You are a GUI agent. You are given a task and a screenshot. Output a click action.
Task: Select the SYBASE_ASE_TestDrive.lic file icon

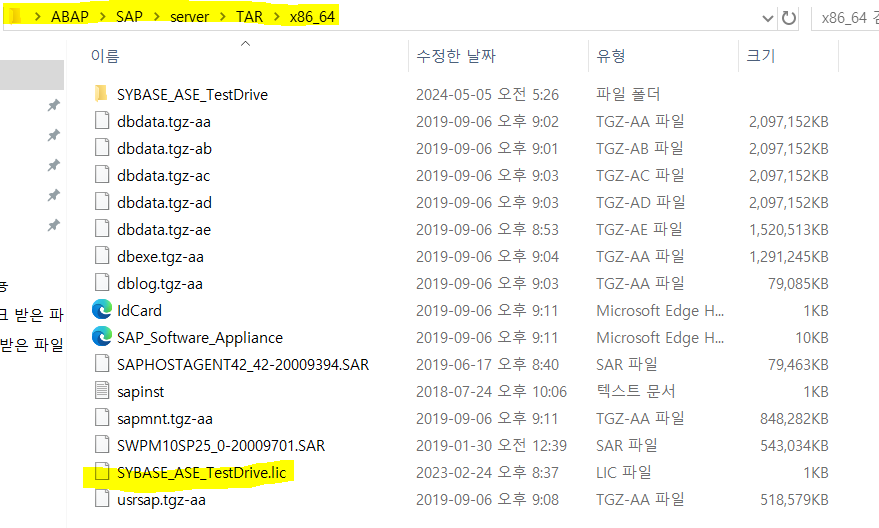[x=102, y=471]
